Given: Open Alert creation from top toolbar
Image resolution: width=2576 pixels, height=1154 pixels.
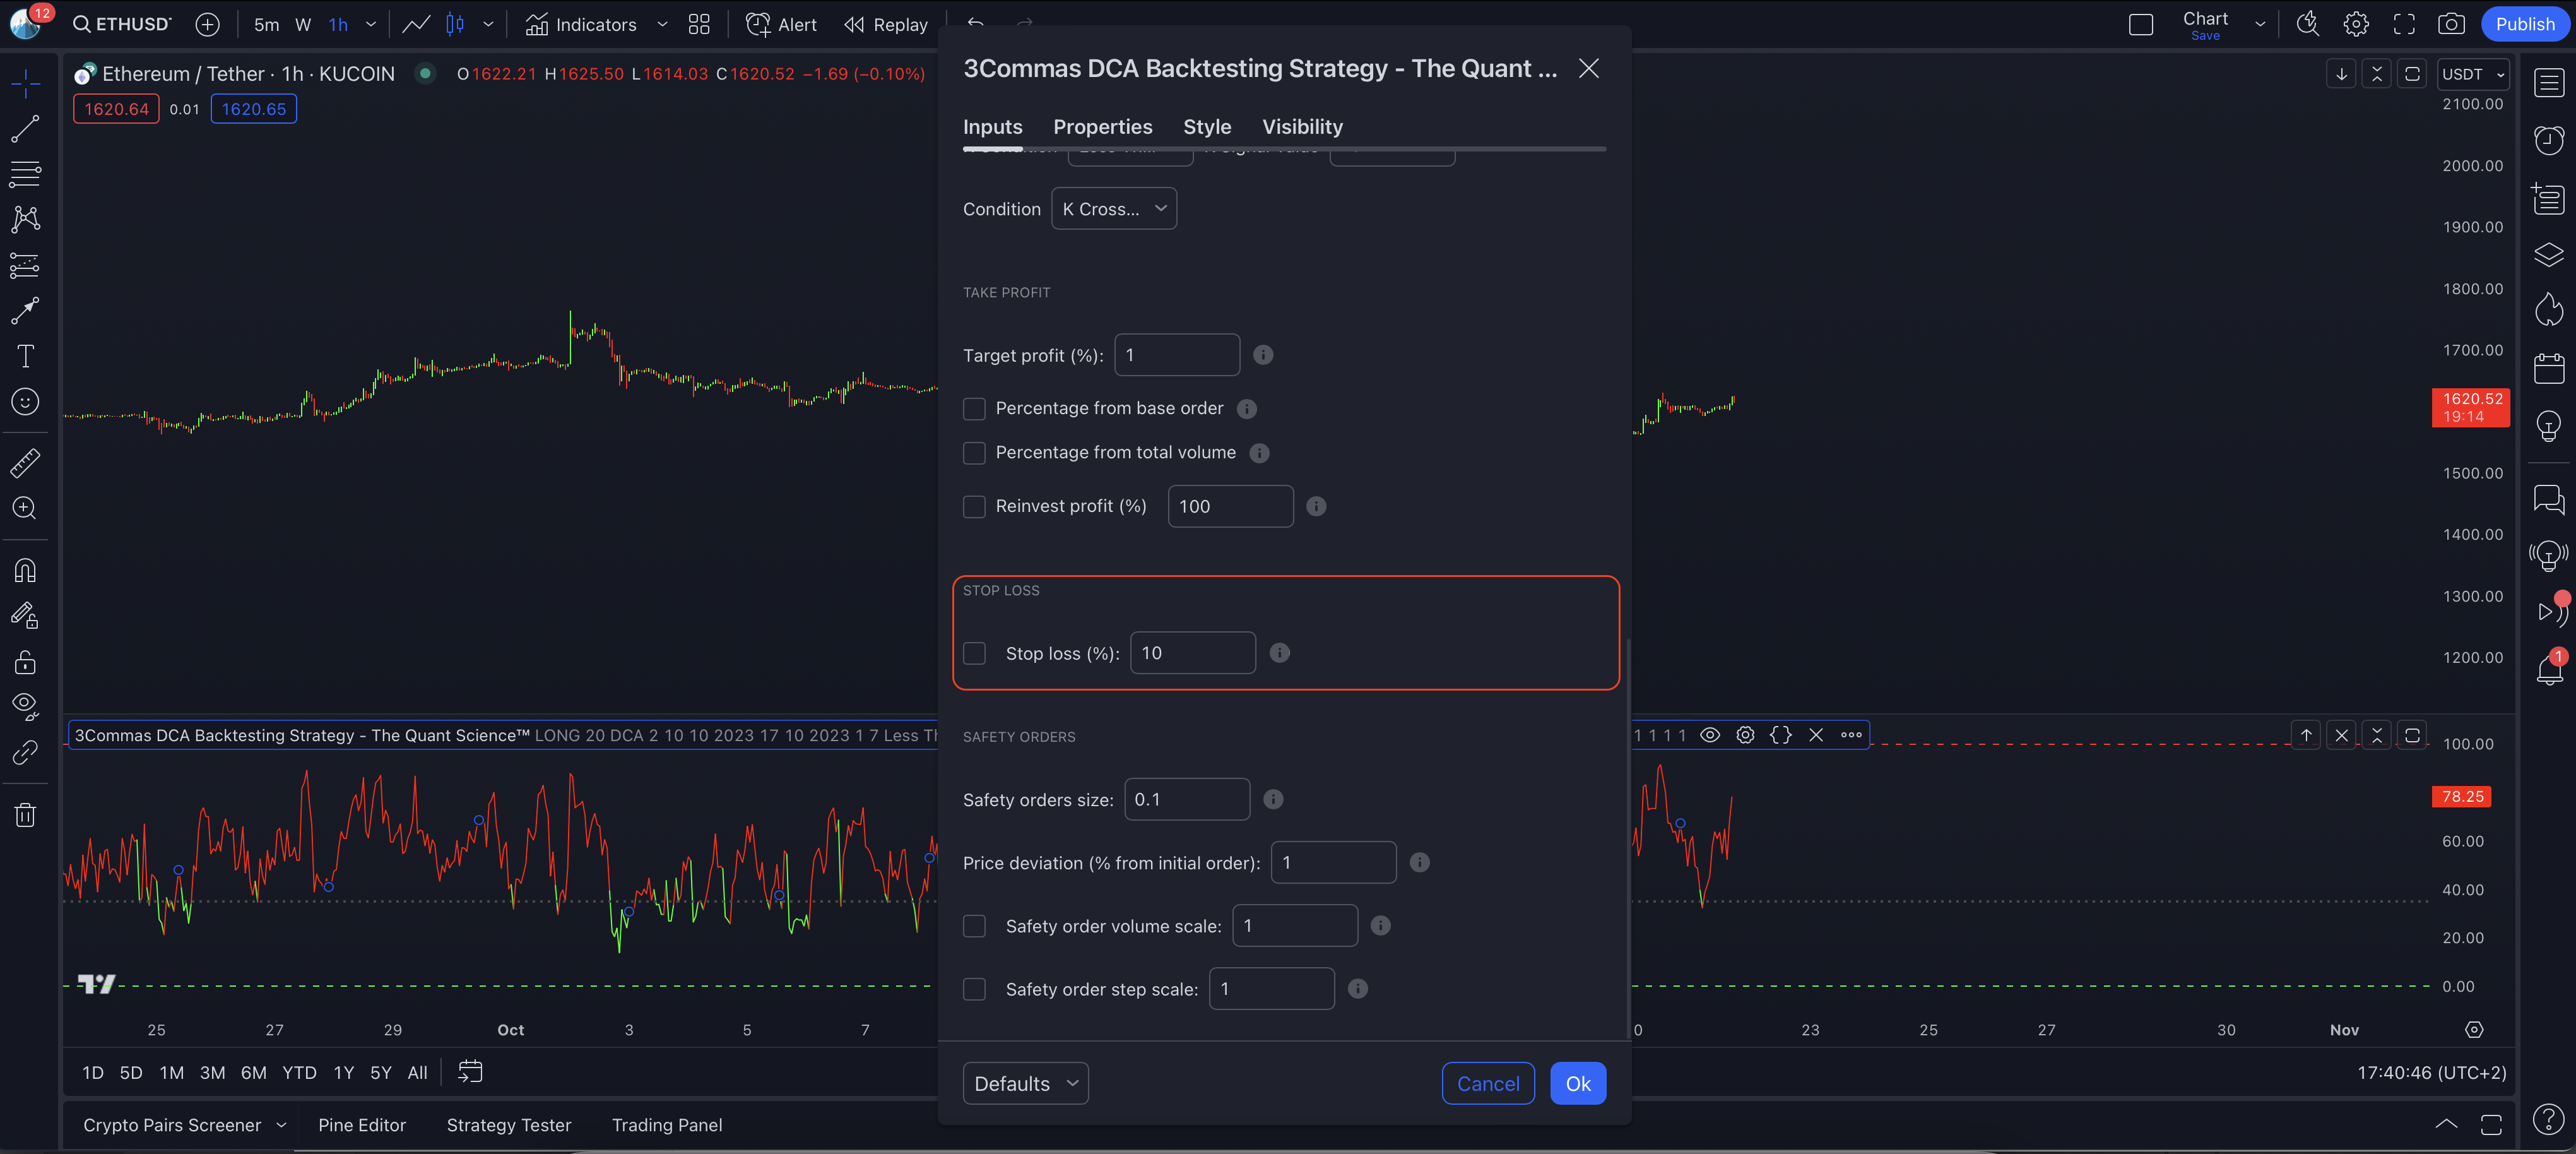Looking at the screenshot, I should click(781, 24).
